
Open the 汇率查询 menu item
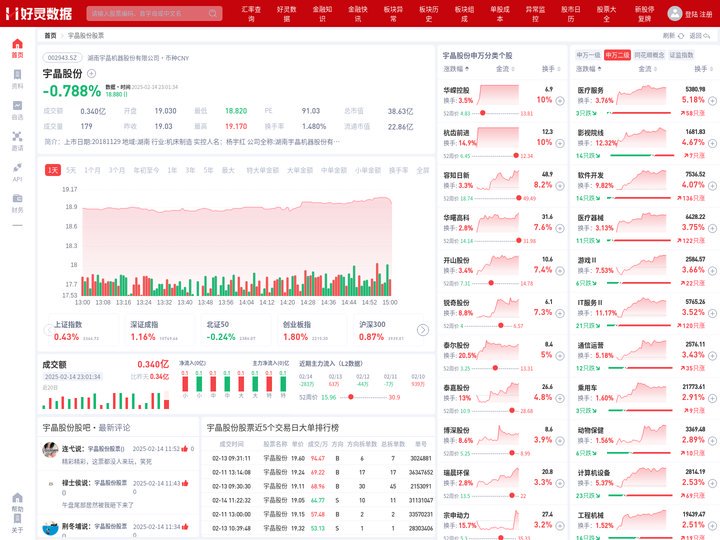(251, 14)
